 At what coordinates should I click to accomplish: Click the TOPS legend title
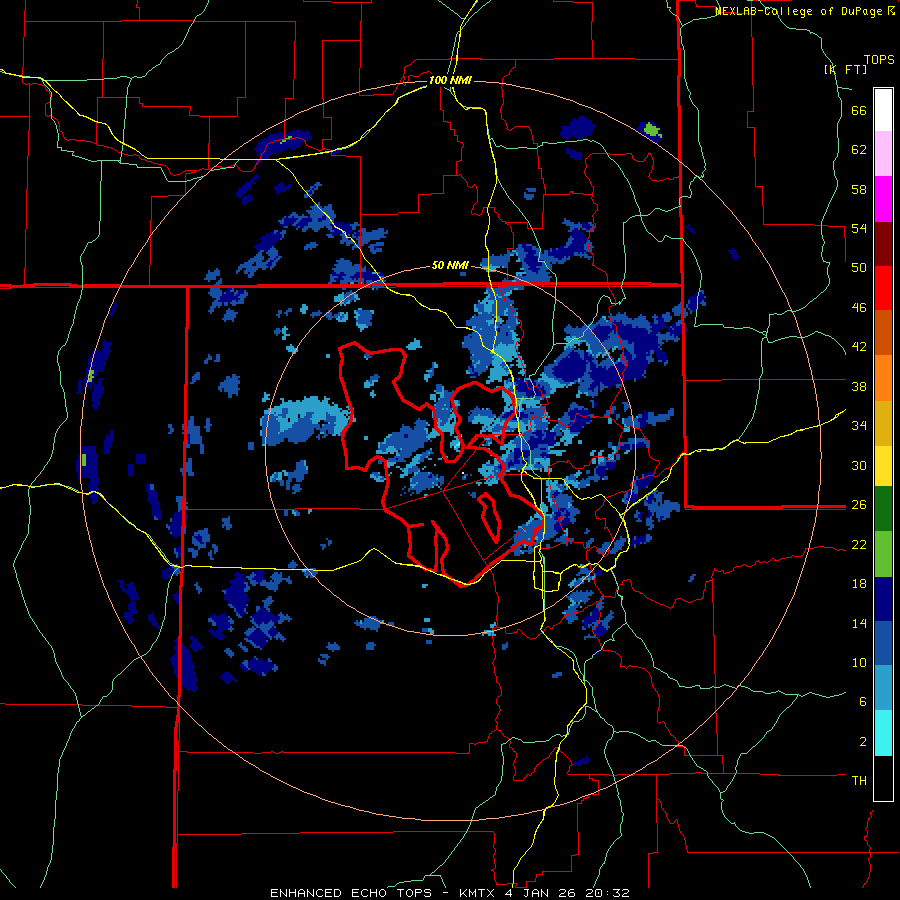coord(879,59)
